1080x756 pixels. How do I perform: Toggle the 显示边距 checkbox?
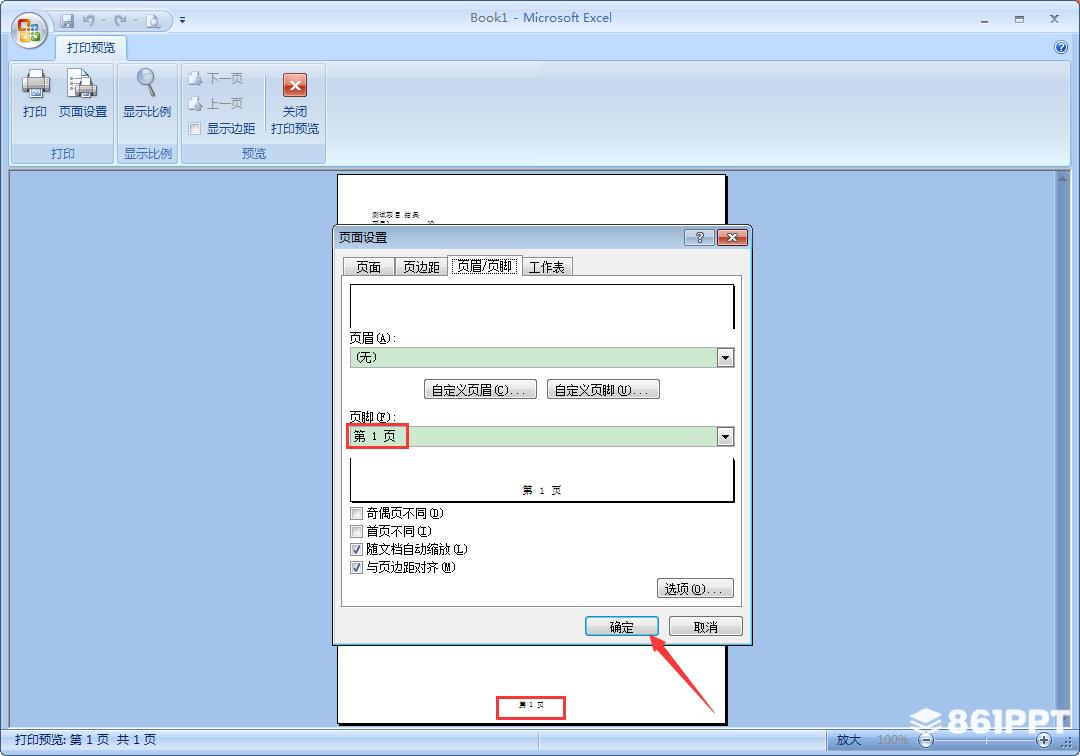[195, 129]
